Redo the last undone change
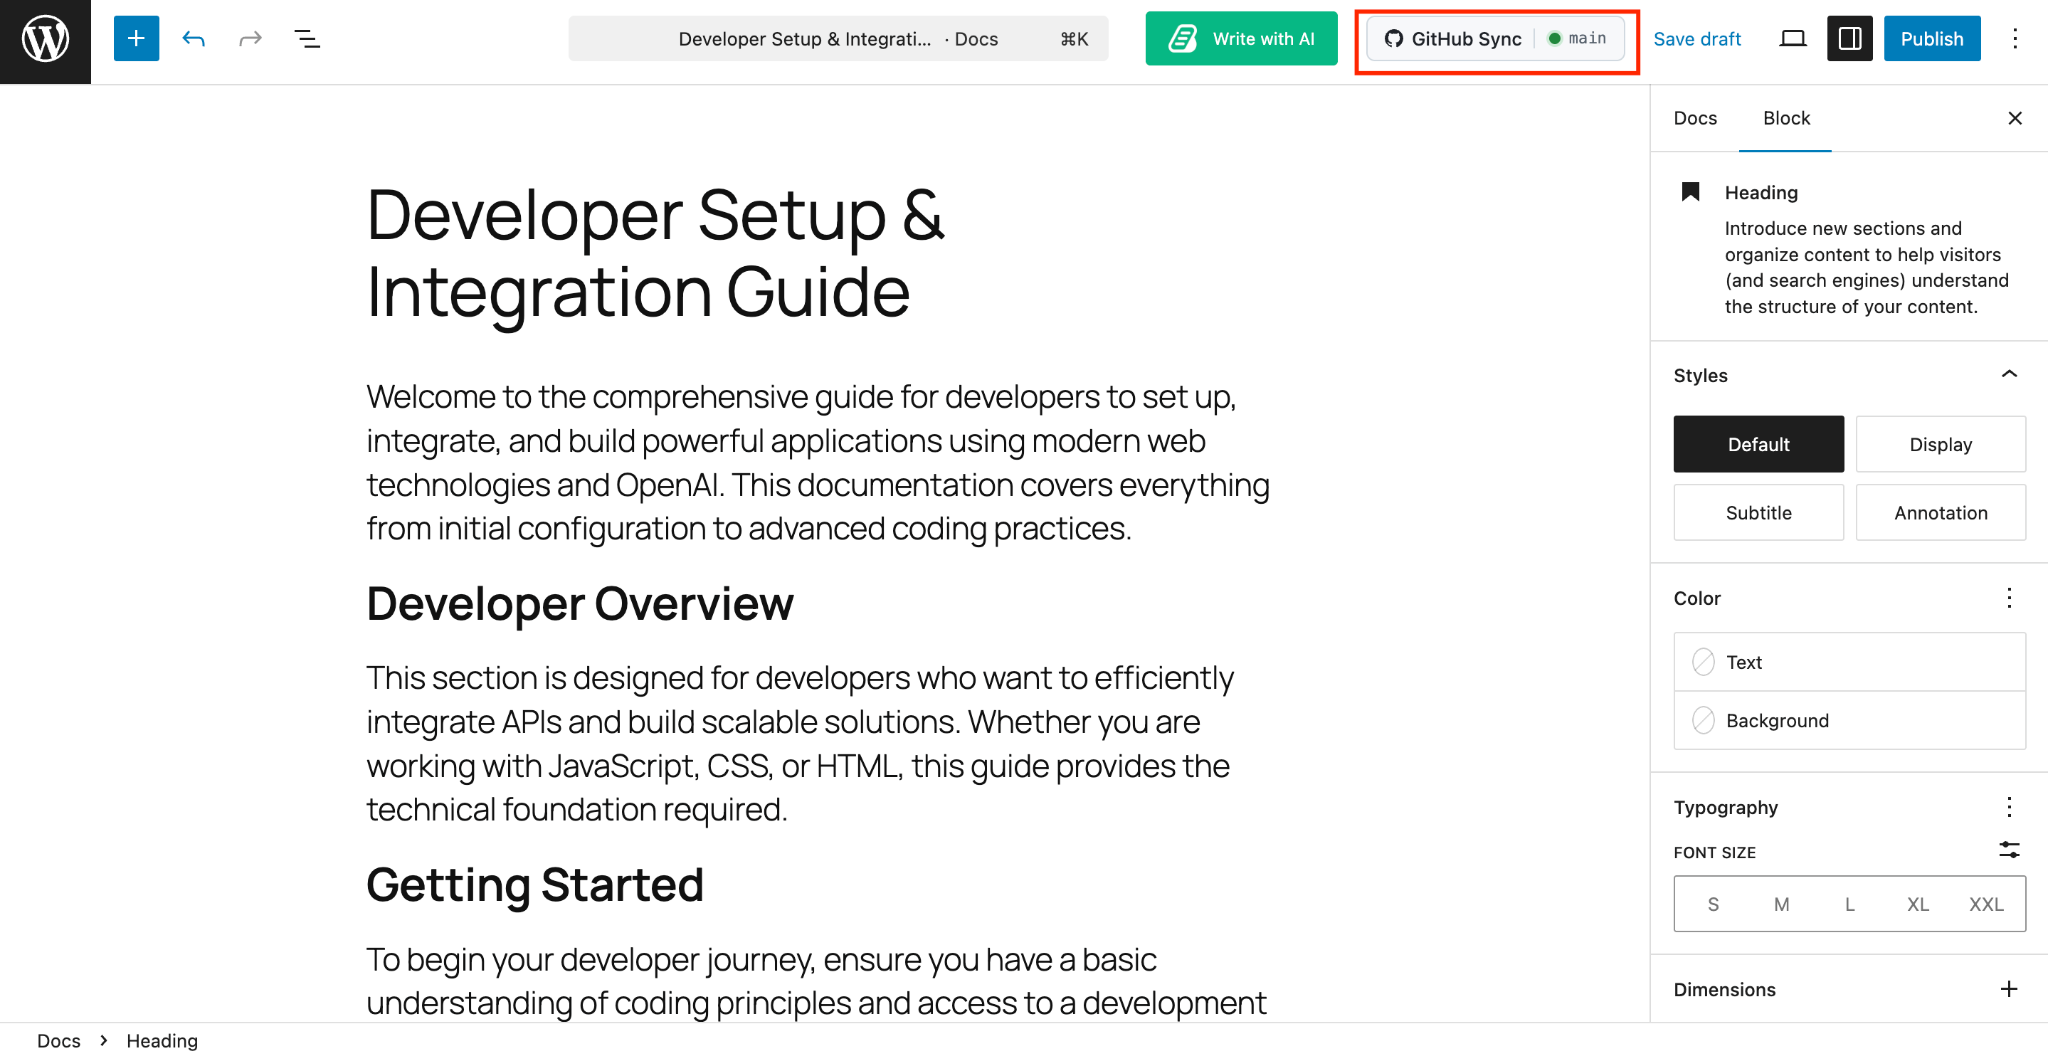Image resolution: width=2048 pixels, height=1055 pixels. (250, 39)
